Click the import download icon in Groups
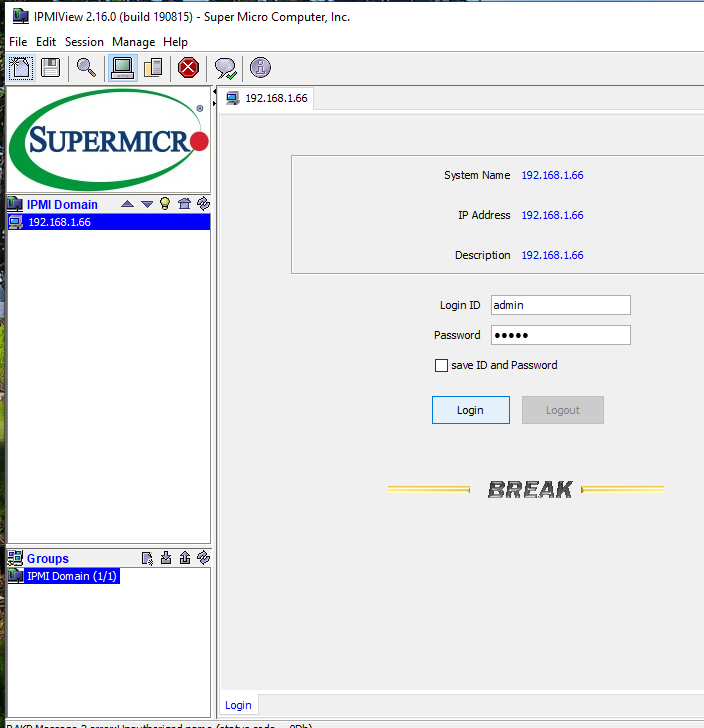704x728 pixels. [166, 558]
